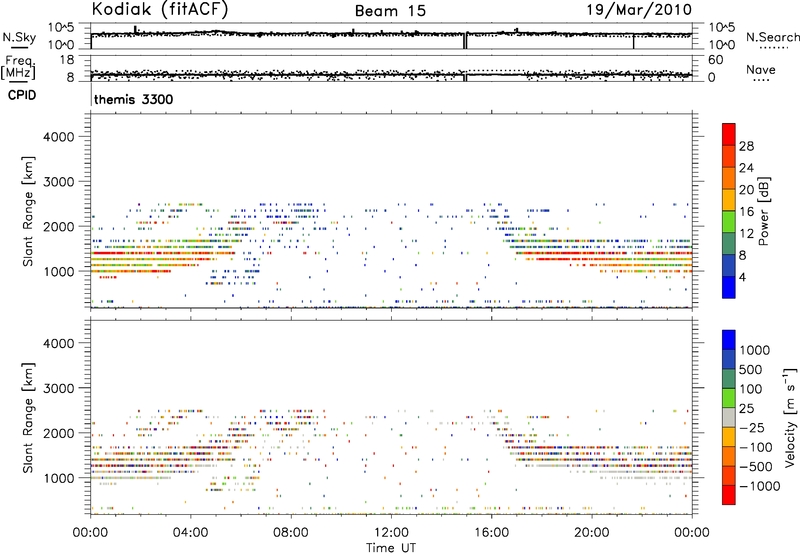Screen dimensions: 800x554
Task: Click the 'N.Sky' axis label
Action: (19, 37)
